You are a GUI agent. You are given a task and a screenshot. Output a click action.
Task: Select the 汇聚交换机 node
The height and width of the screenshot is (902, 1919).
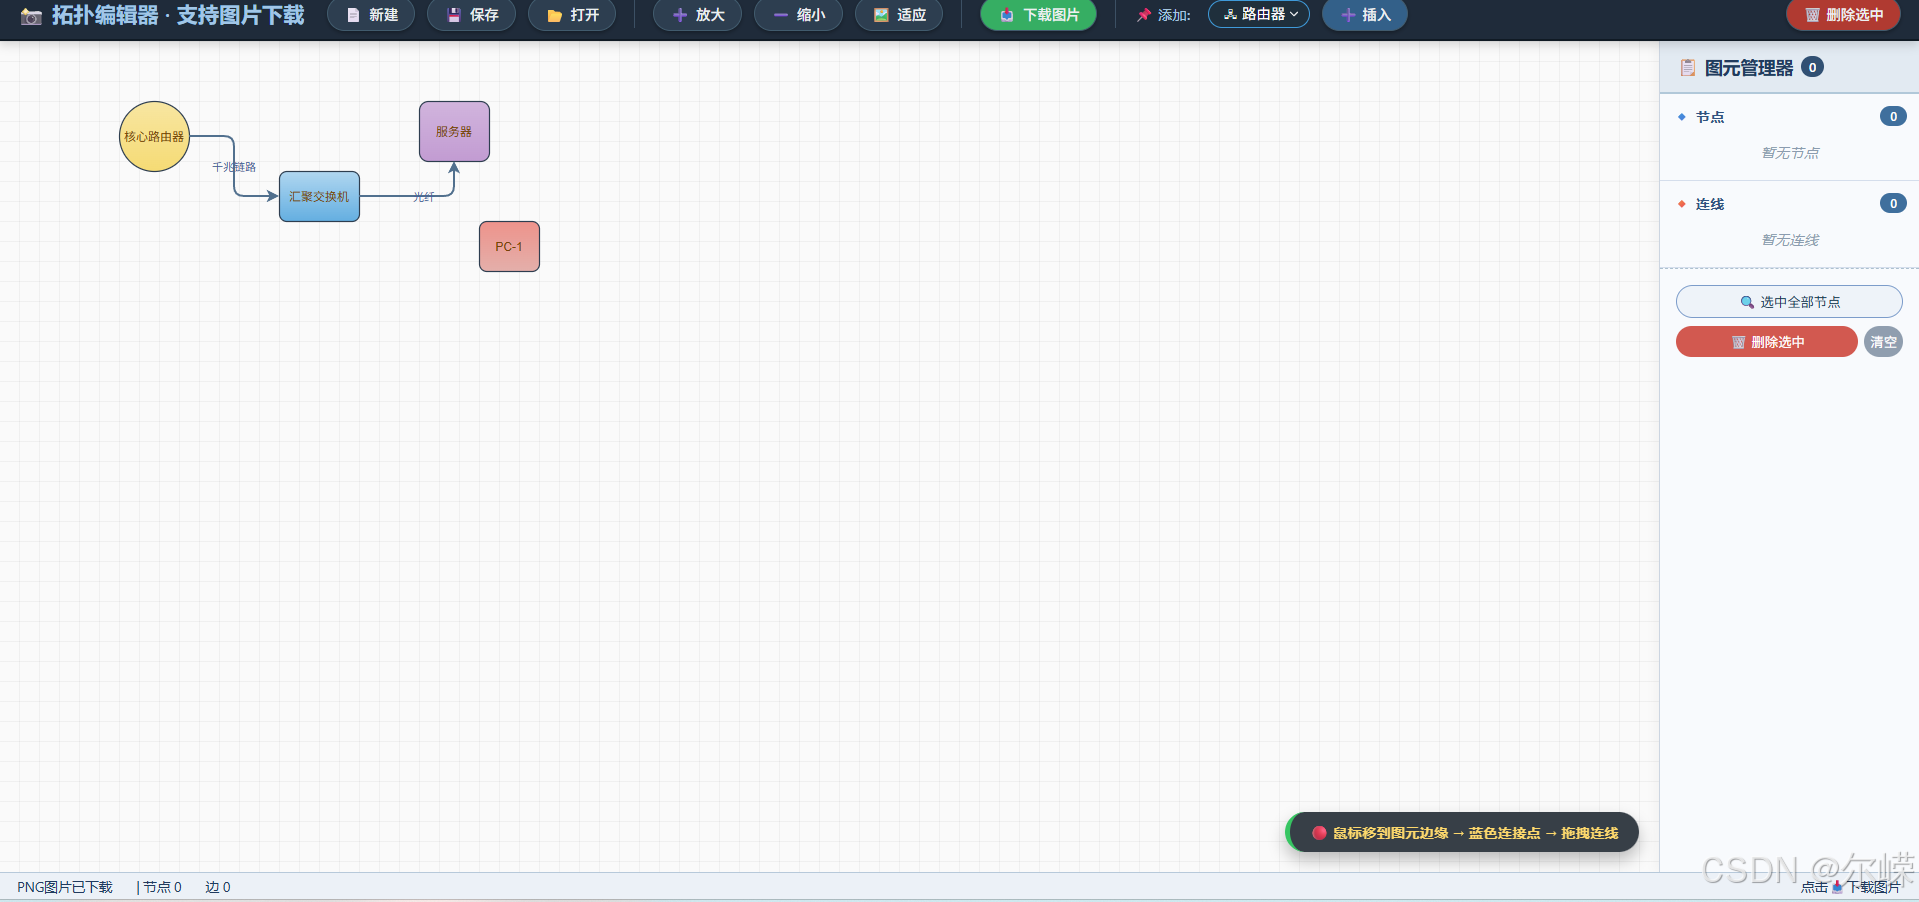point(319,196)
